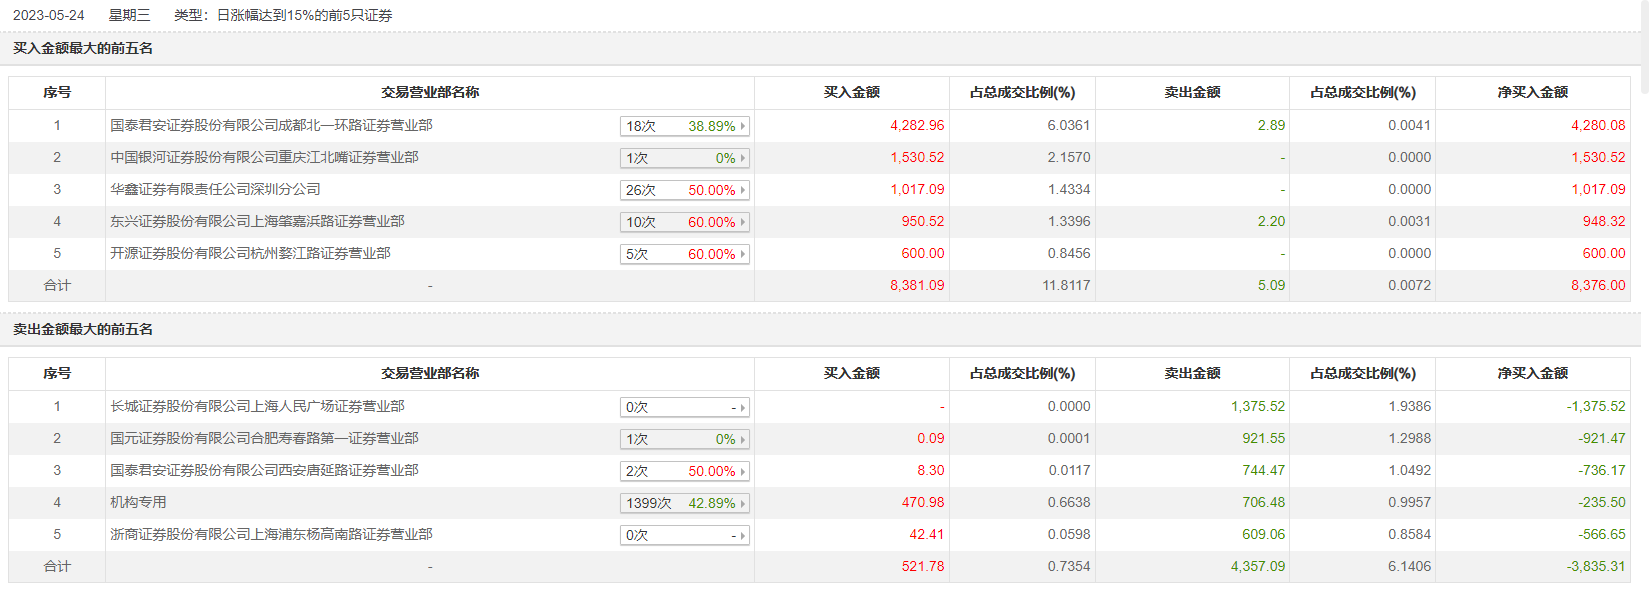Expand the 26次 50.00% stats box

point(684,190)
